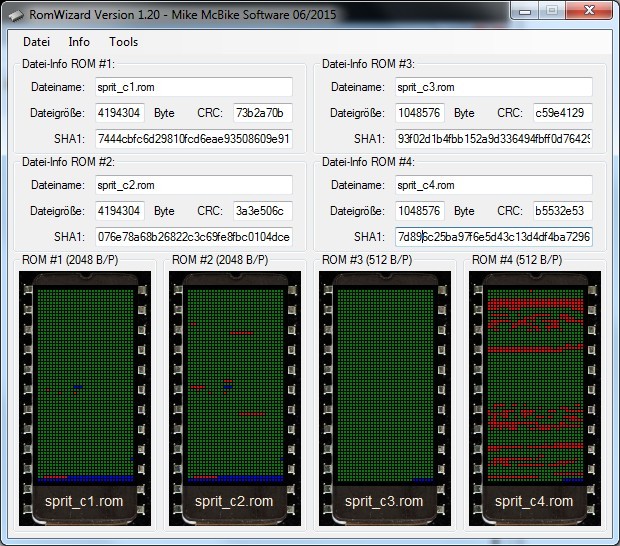Click the ROM #2 Dateiname field sprit_c2.rom
620x546 pixels.
click(193, 186)
